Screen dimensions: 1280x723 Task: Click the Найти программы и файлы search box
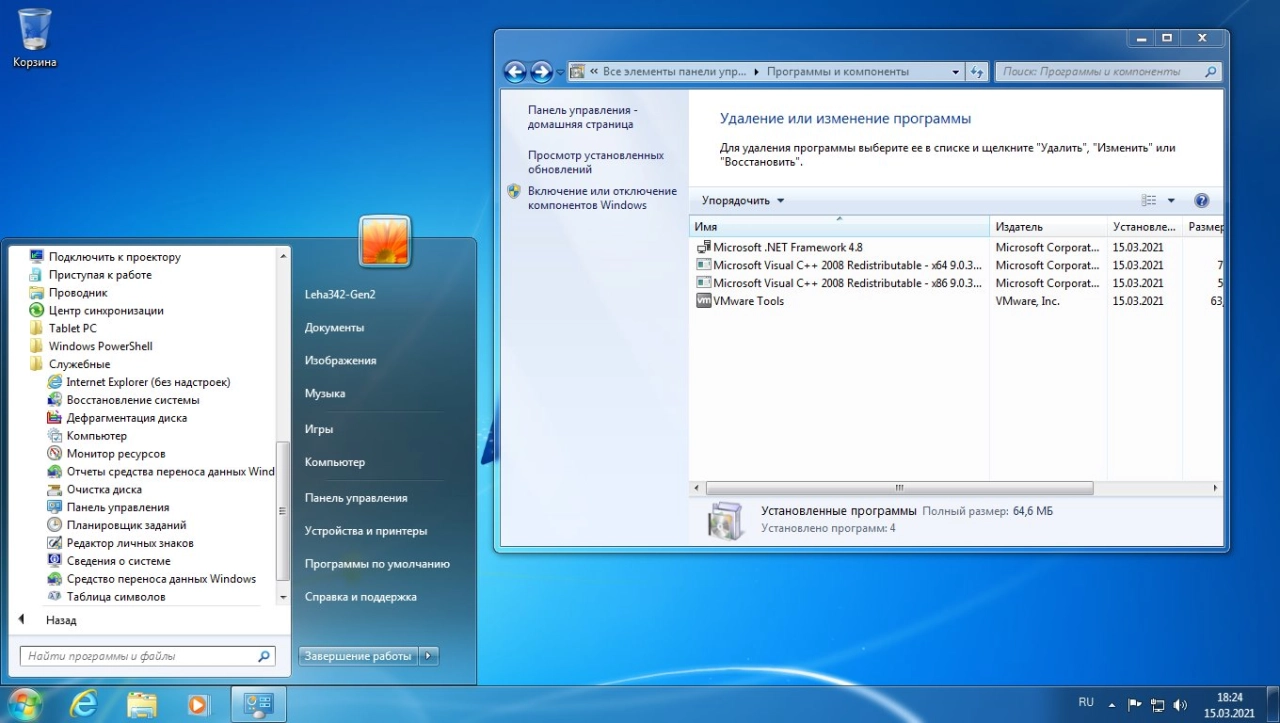click(x=147, y=656)
